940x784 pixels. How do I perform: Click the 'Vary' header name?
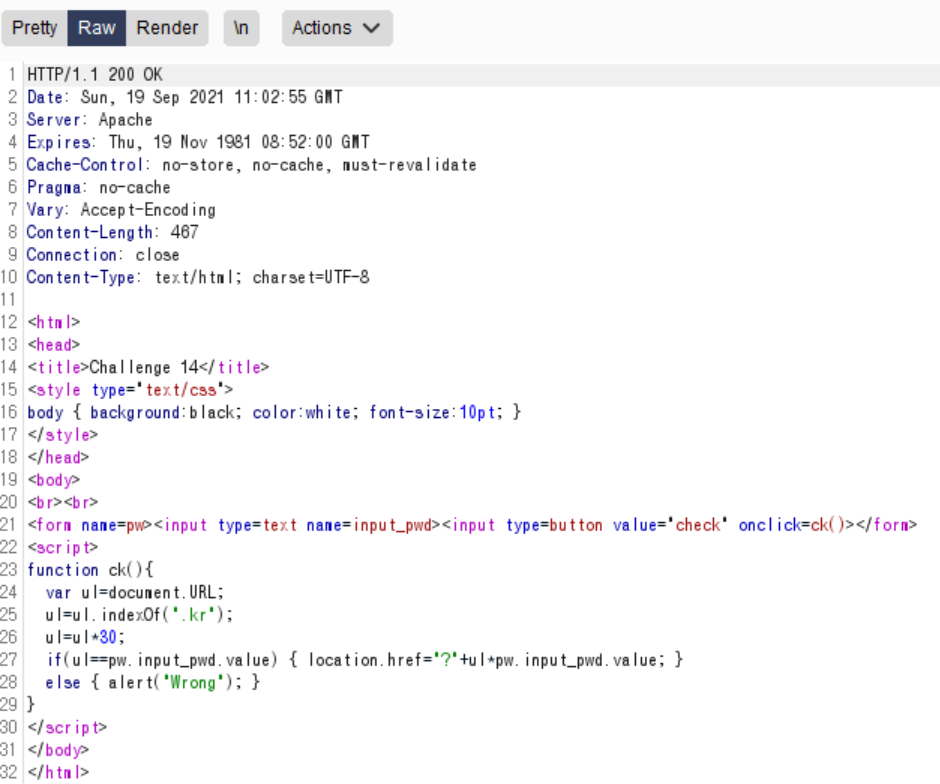(45, 210)
